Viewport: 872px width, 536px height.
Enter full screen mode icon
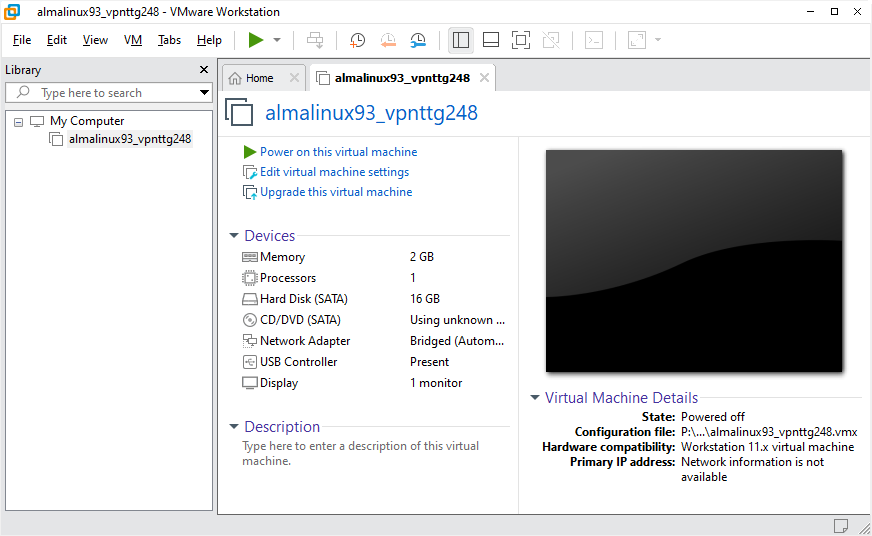coord(521,40)
